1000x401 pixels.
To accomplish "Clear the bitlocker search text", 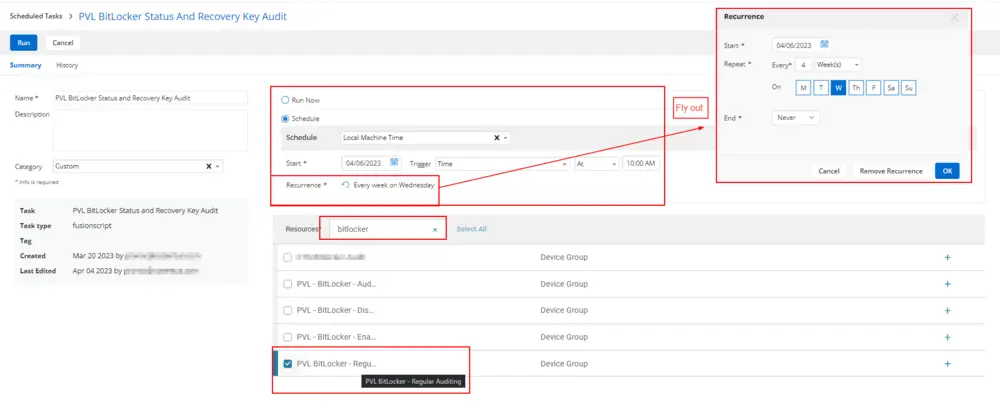I will (x=435, y=230).
